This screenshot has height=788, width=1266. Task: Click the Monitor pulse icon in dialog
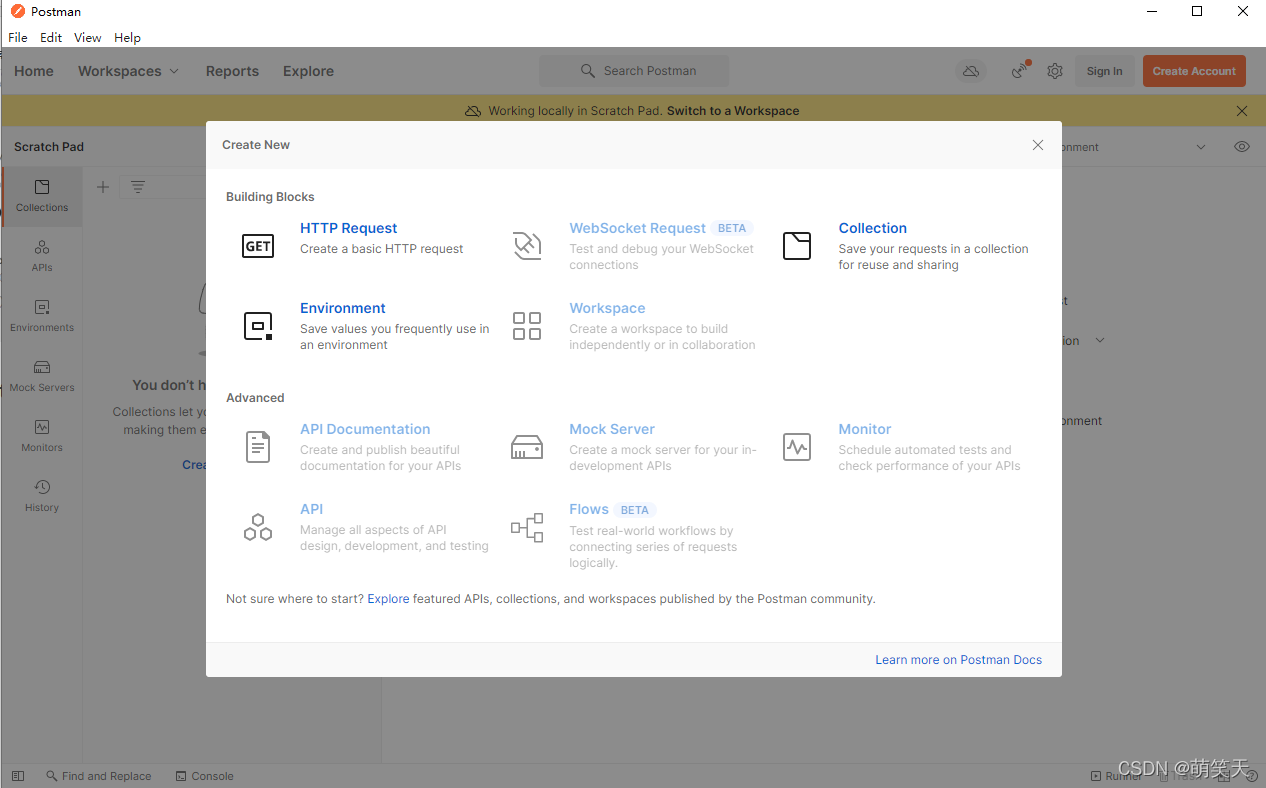pos(797,447)
